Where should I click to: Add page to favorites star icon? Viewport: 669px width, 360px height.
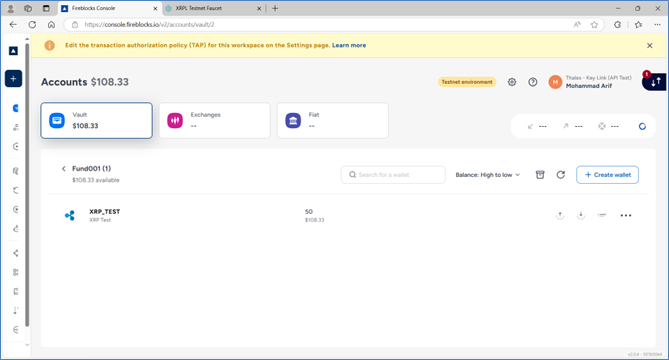coord(594,25)
